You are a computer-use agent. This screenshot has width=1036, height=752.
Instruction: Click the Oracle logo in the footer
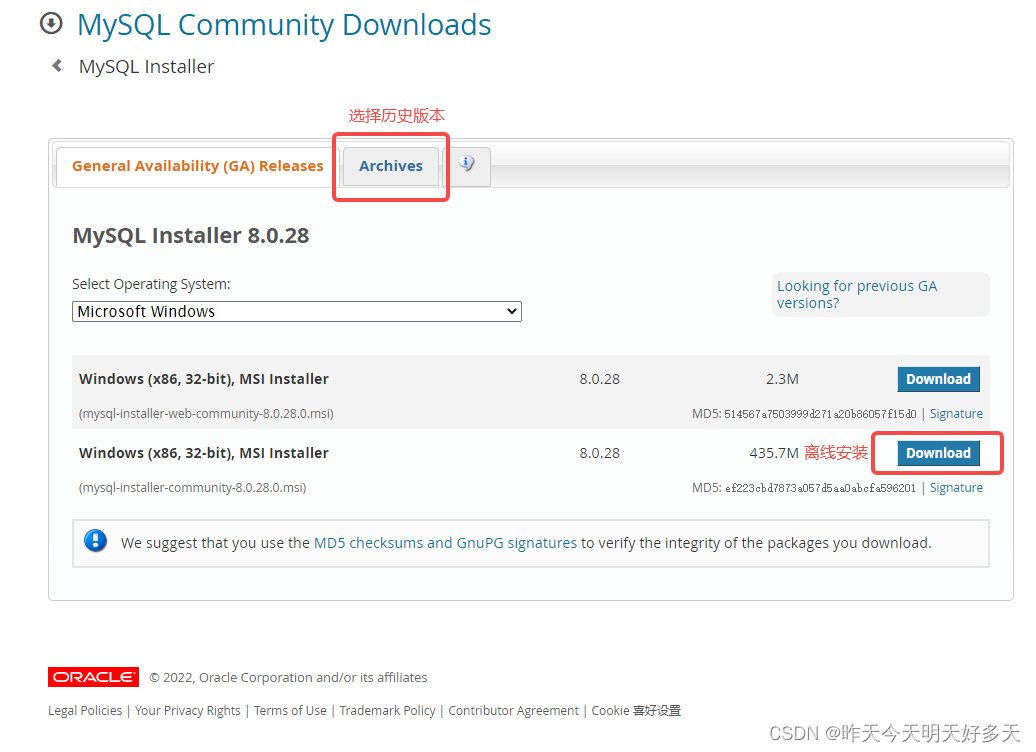(x=93, y=677)
